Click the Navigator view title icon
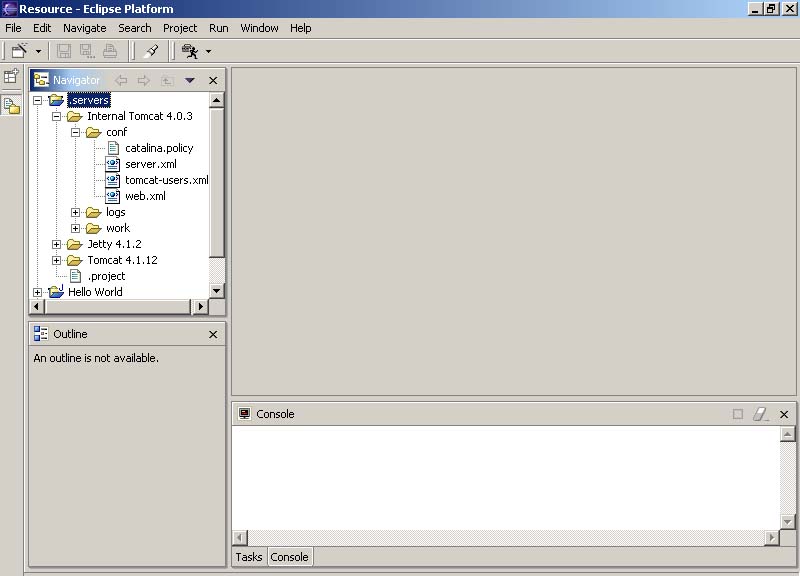Screen dimensions: 800x576 click(x=41, y=80)
